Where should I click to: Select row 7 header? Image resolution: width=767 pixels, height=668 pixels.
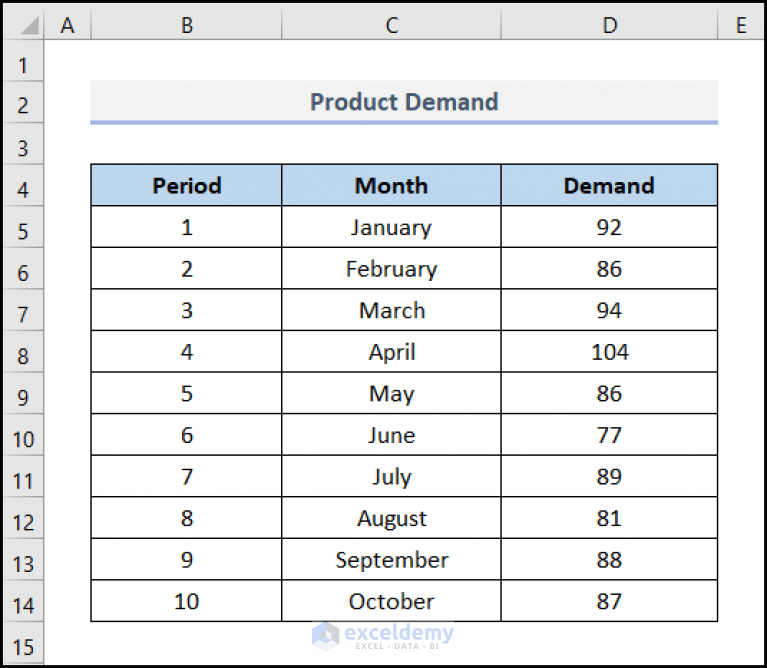click(23, 310)
